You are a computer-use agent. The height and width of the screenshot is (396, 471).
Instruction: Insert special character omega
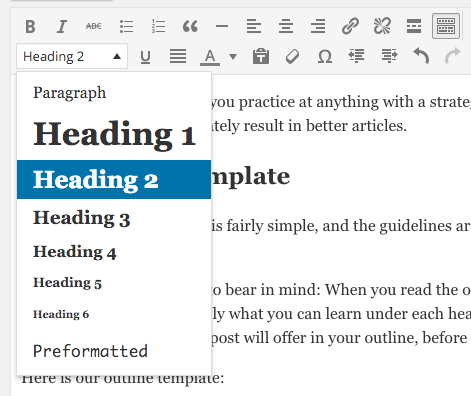click(325, 56)
